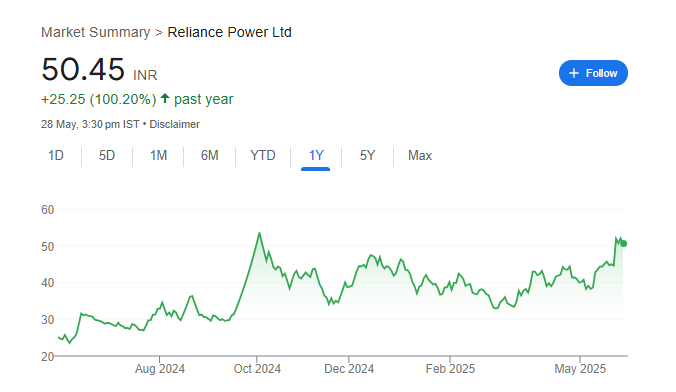The width and height of the screenshot is (676, 392).
Task: Select the 6M time range tab
Action: point(210,155)
